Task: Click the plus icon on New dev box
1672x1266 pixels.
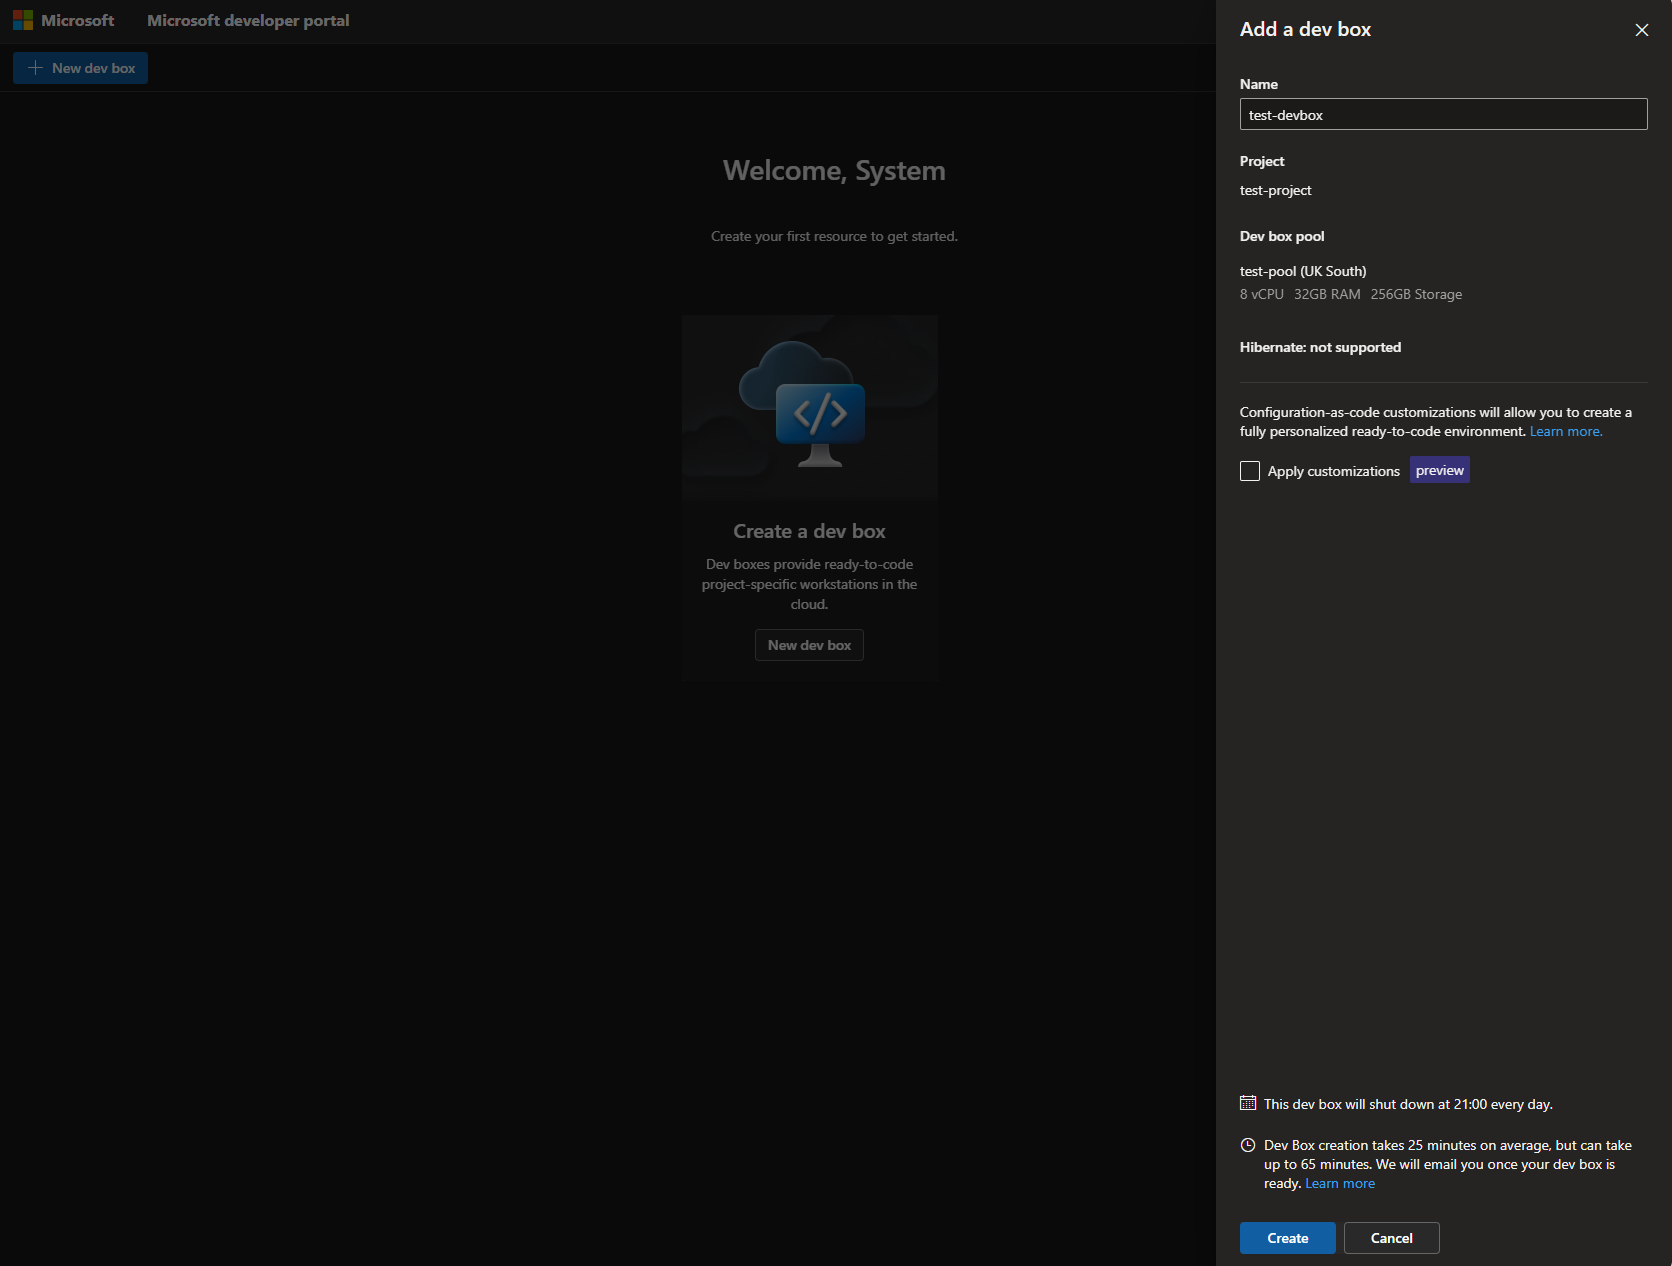Action: [x=35, y=68]
